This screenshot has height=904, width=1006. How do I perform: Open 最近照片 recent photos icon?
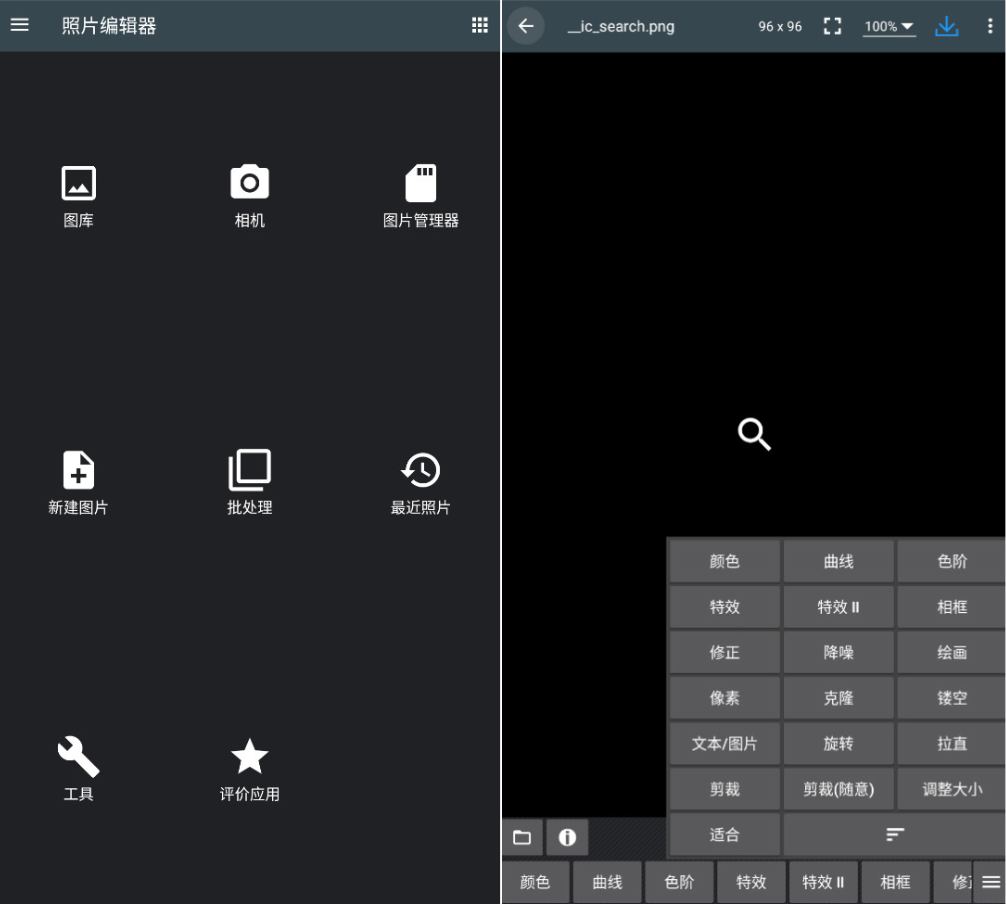coord(421,470)
